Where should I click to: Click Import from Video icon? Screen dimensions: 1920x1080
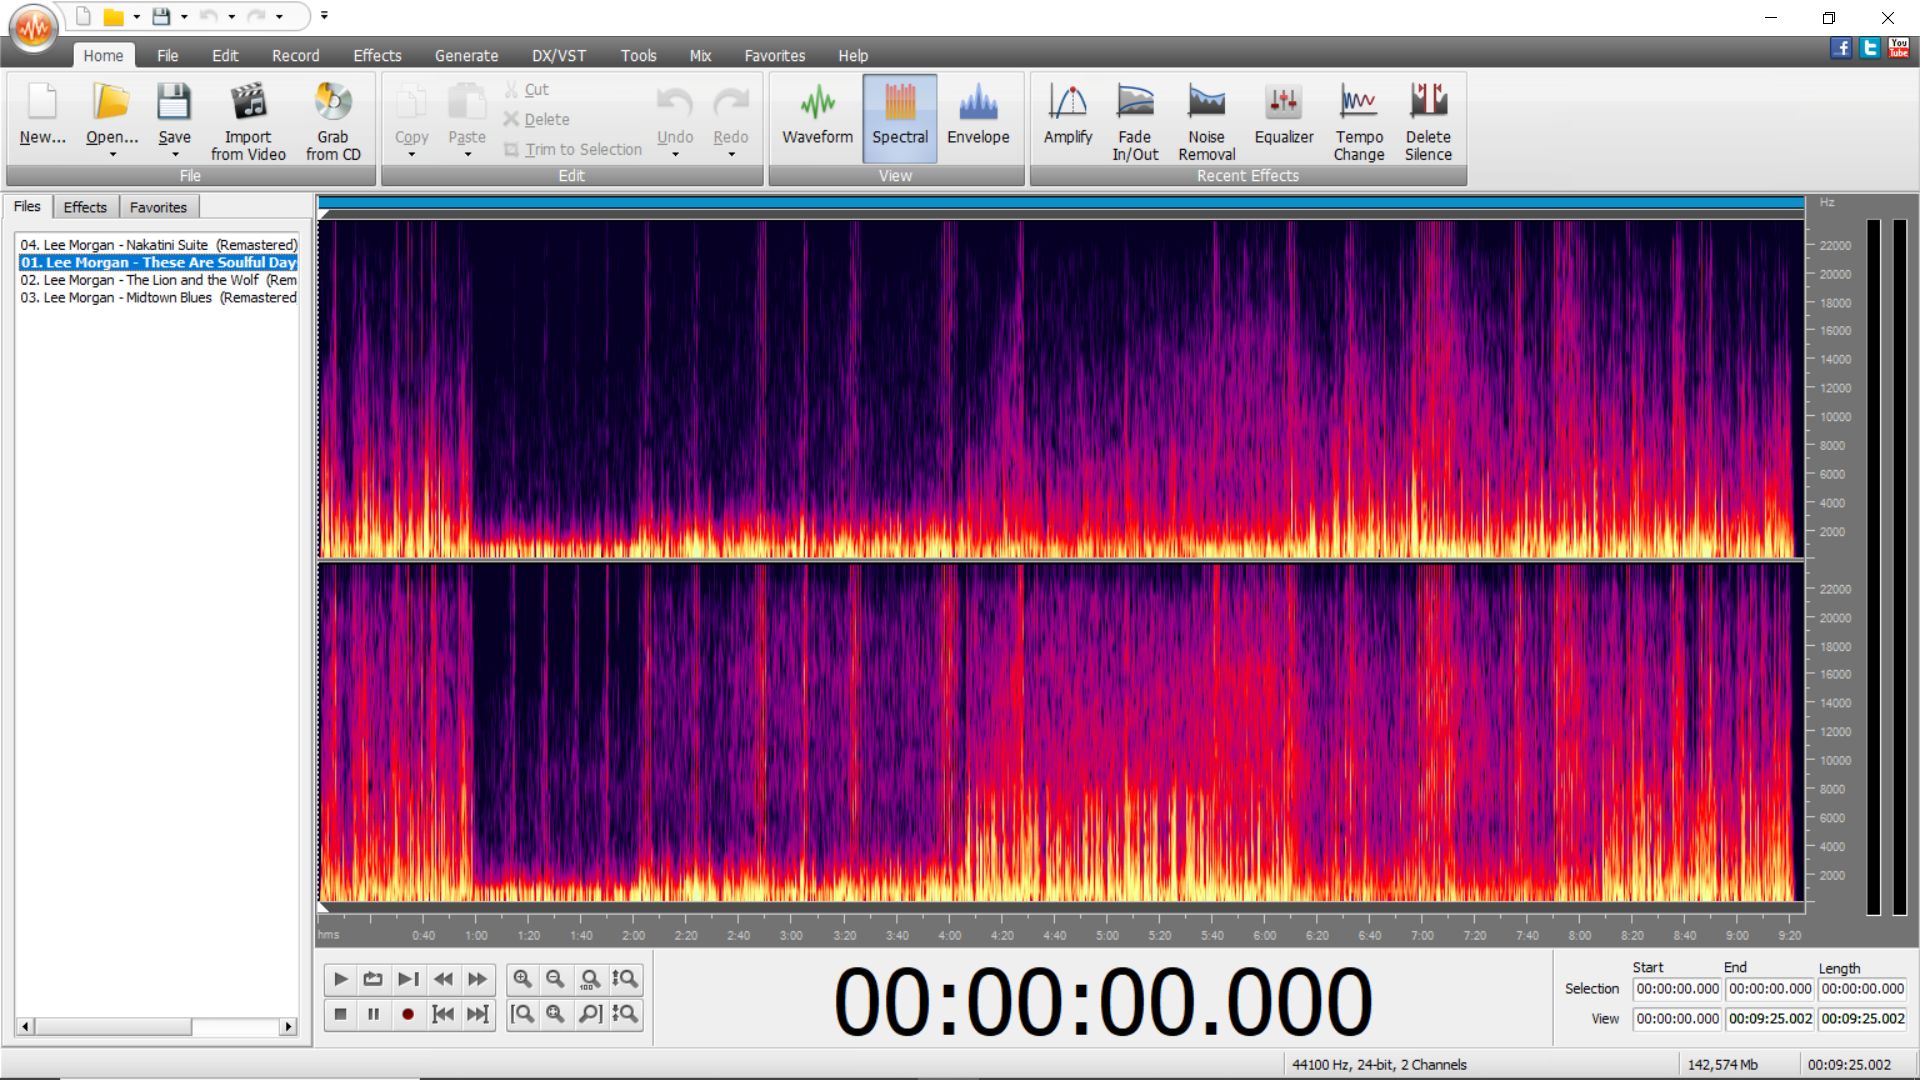[248, 102]
